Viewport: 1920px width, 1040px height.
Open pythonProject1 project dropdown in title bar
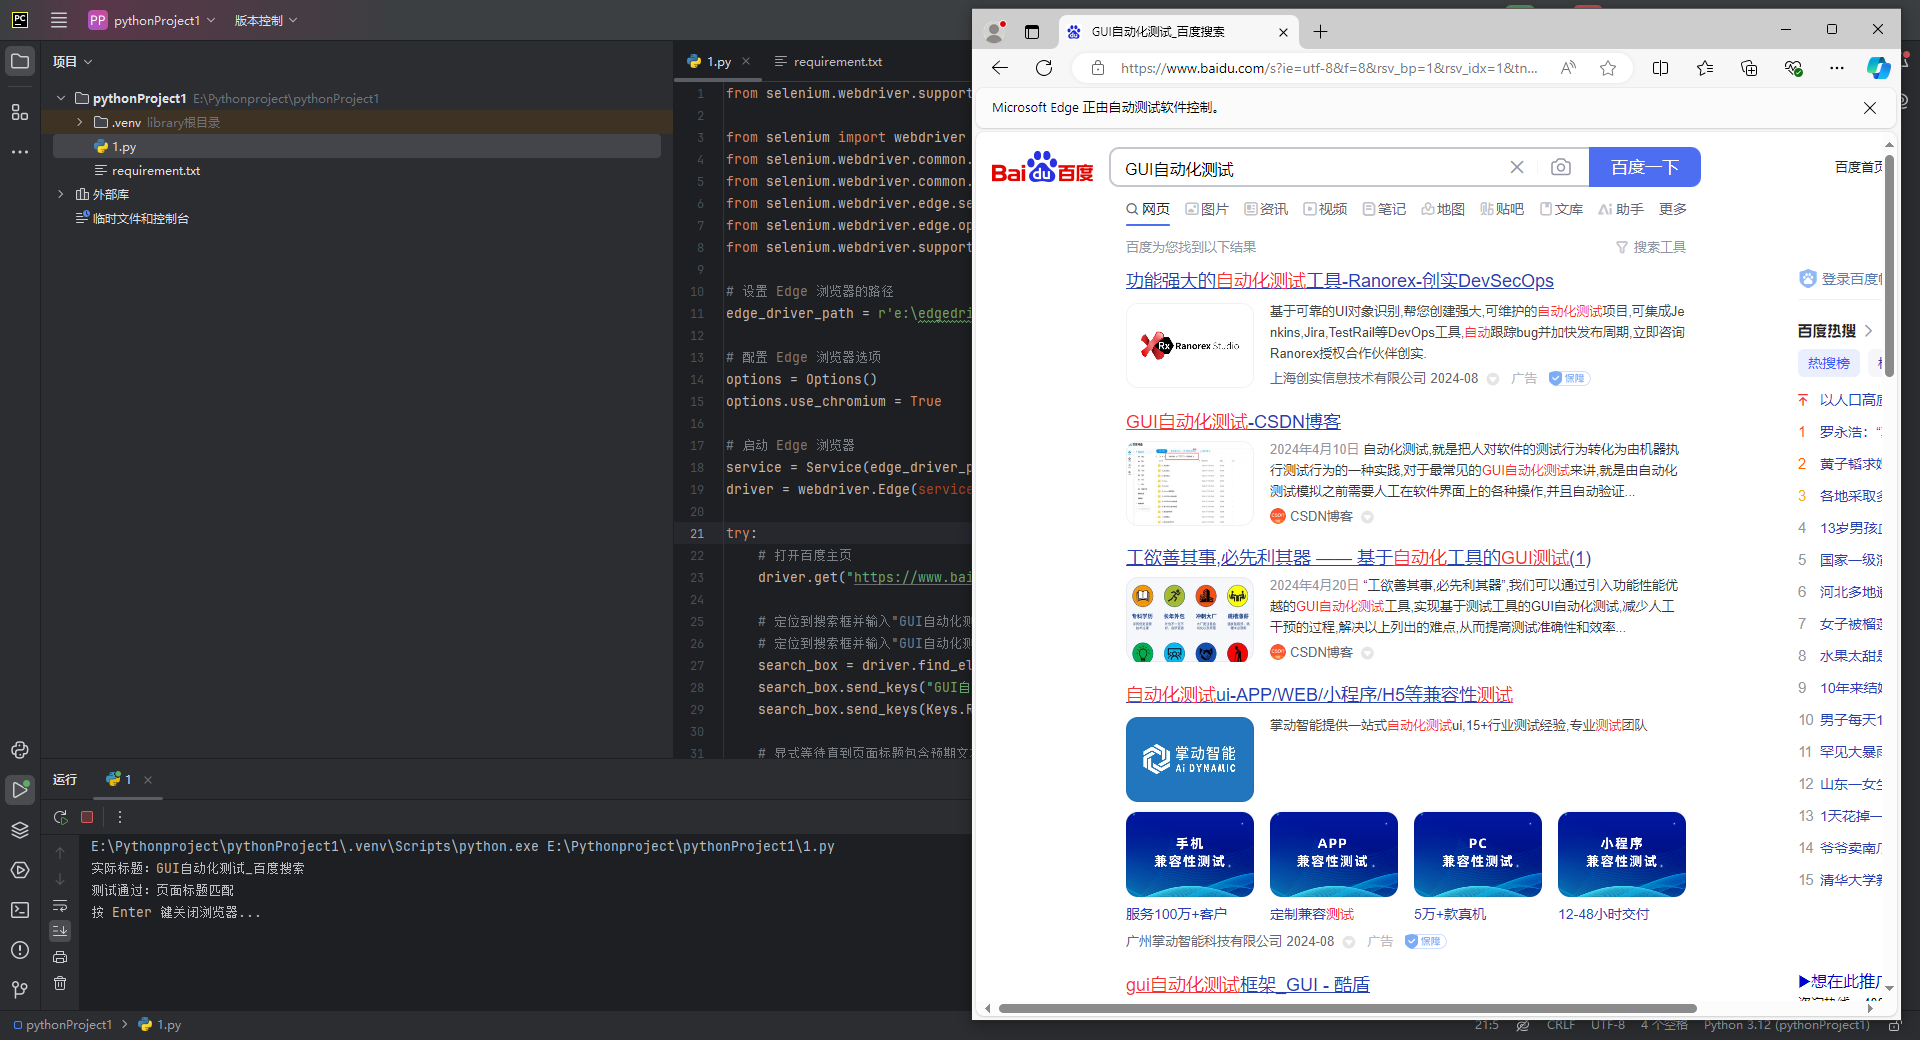152,20
